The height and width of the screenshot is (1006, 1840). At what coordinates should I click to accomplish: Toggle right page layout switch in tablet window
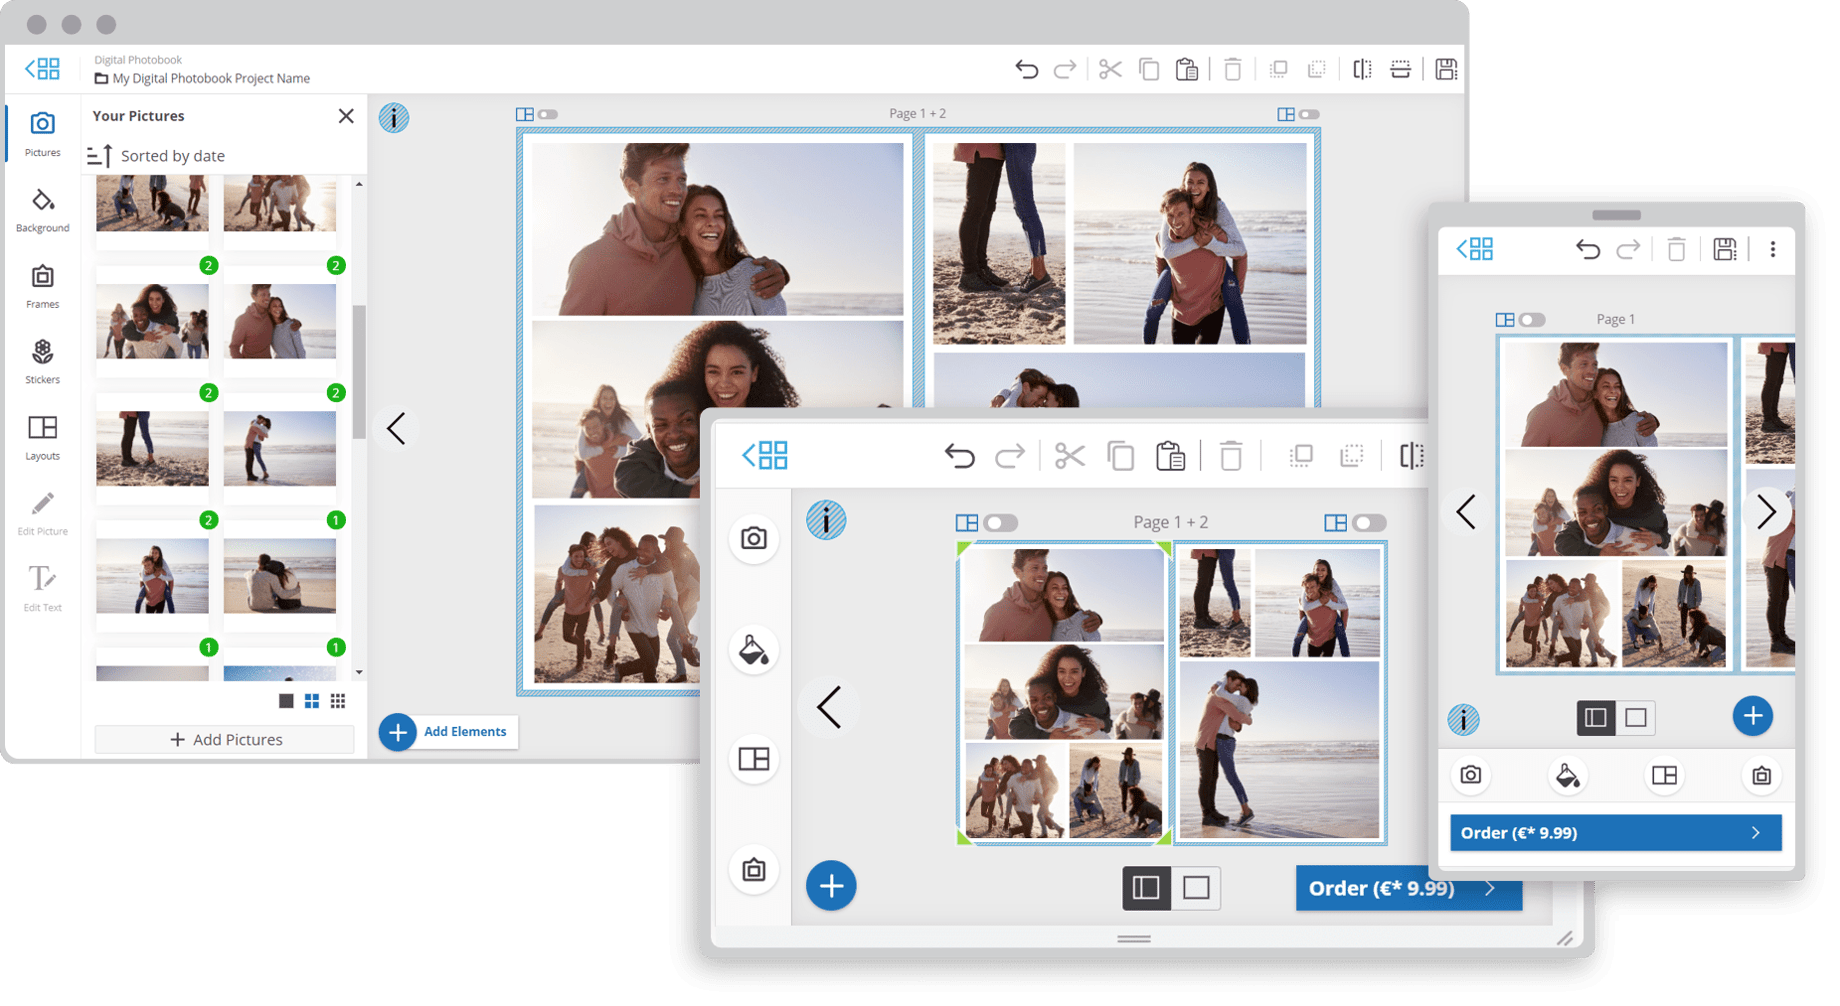coord(1369,523)
